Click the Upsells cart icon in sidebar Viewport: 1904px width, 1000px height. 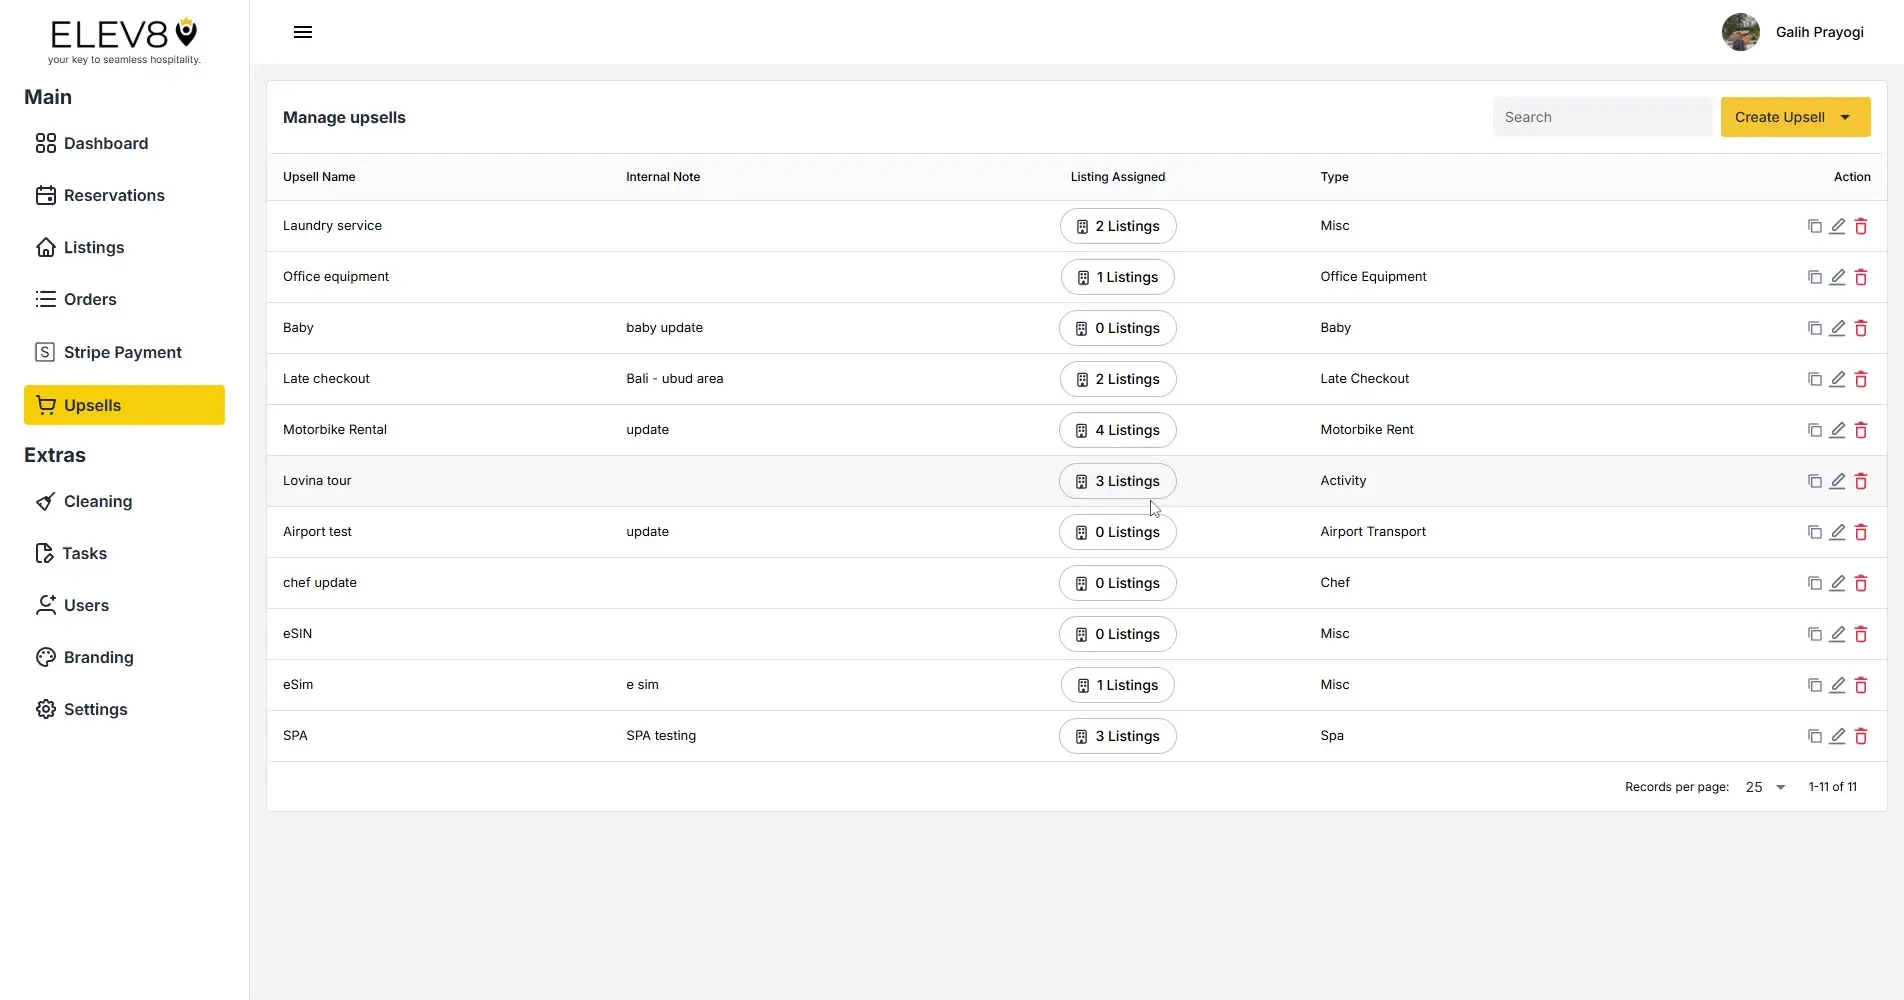47,405
